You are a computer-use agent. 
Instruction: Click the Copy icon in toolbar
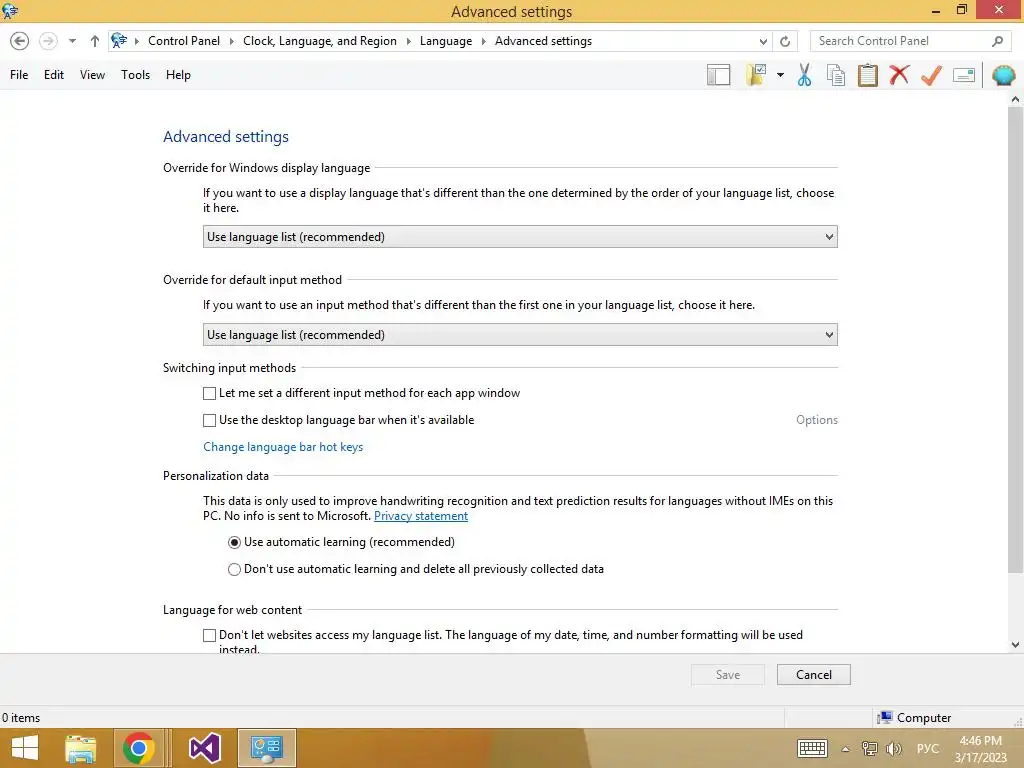coord(836,75)
